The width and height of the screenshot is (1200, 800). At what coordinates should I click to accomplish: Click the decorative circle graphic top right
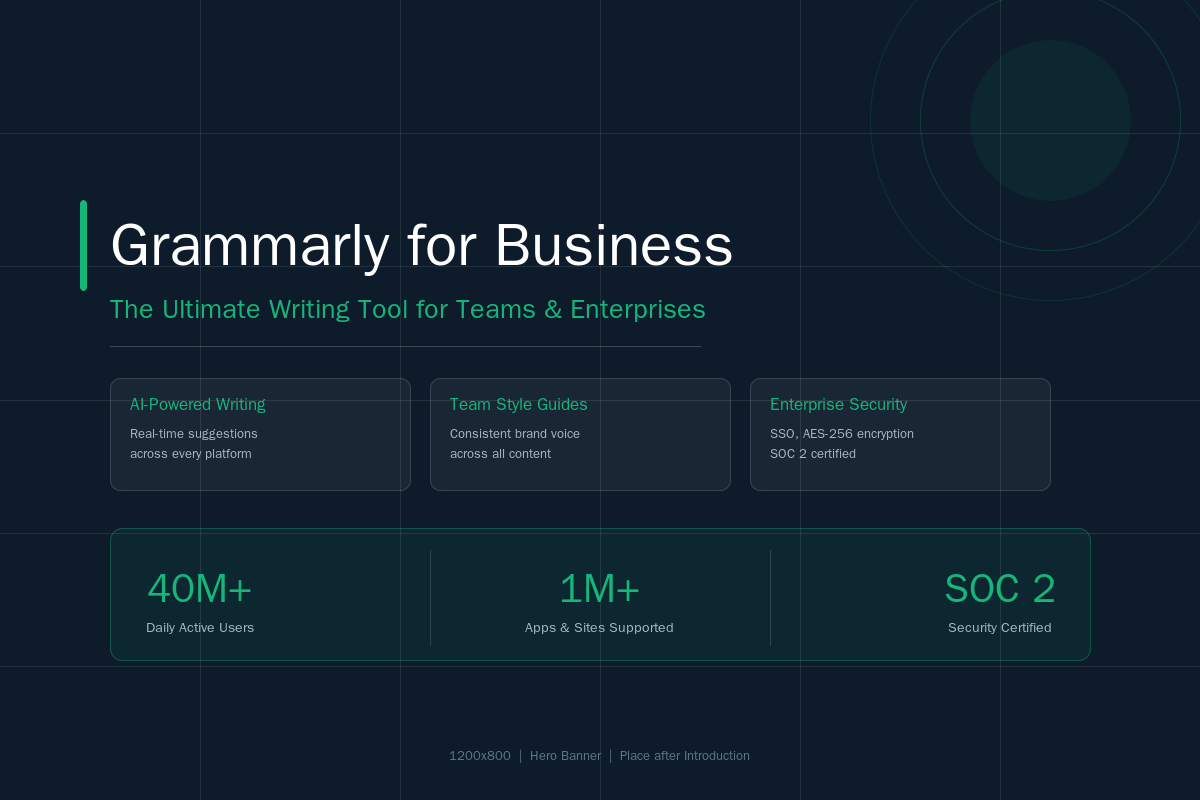pyautogui.click(x=1050, y=120)
